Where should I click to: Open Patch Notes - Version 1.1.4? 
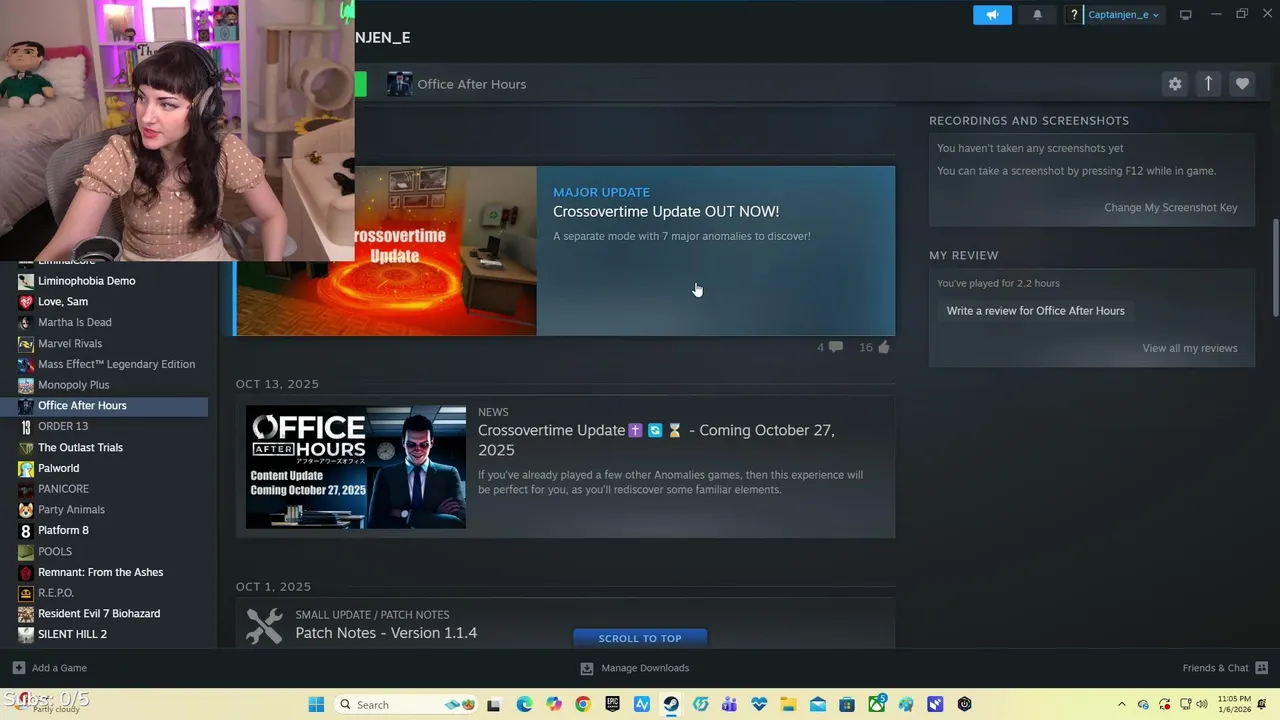tap(386, 633)
